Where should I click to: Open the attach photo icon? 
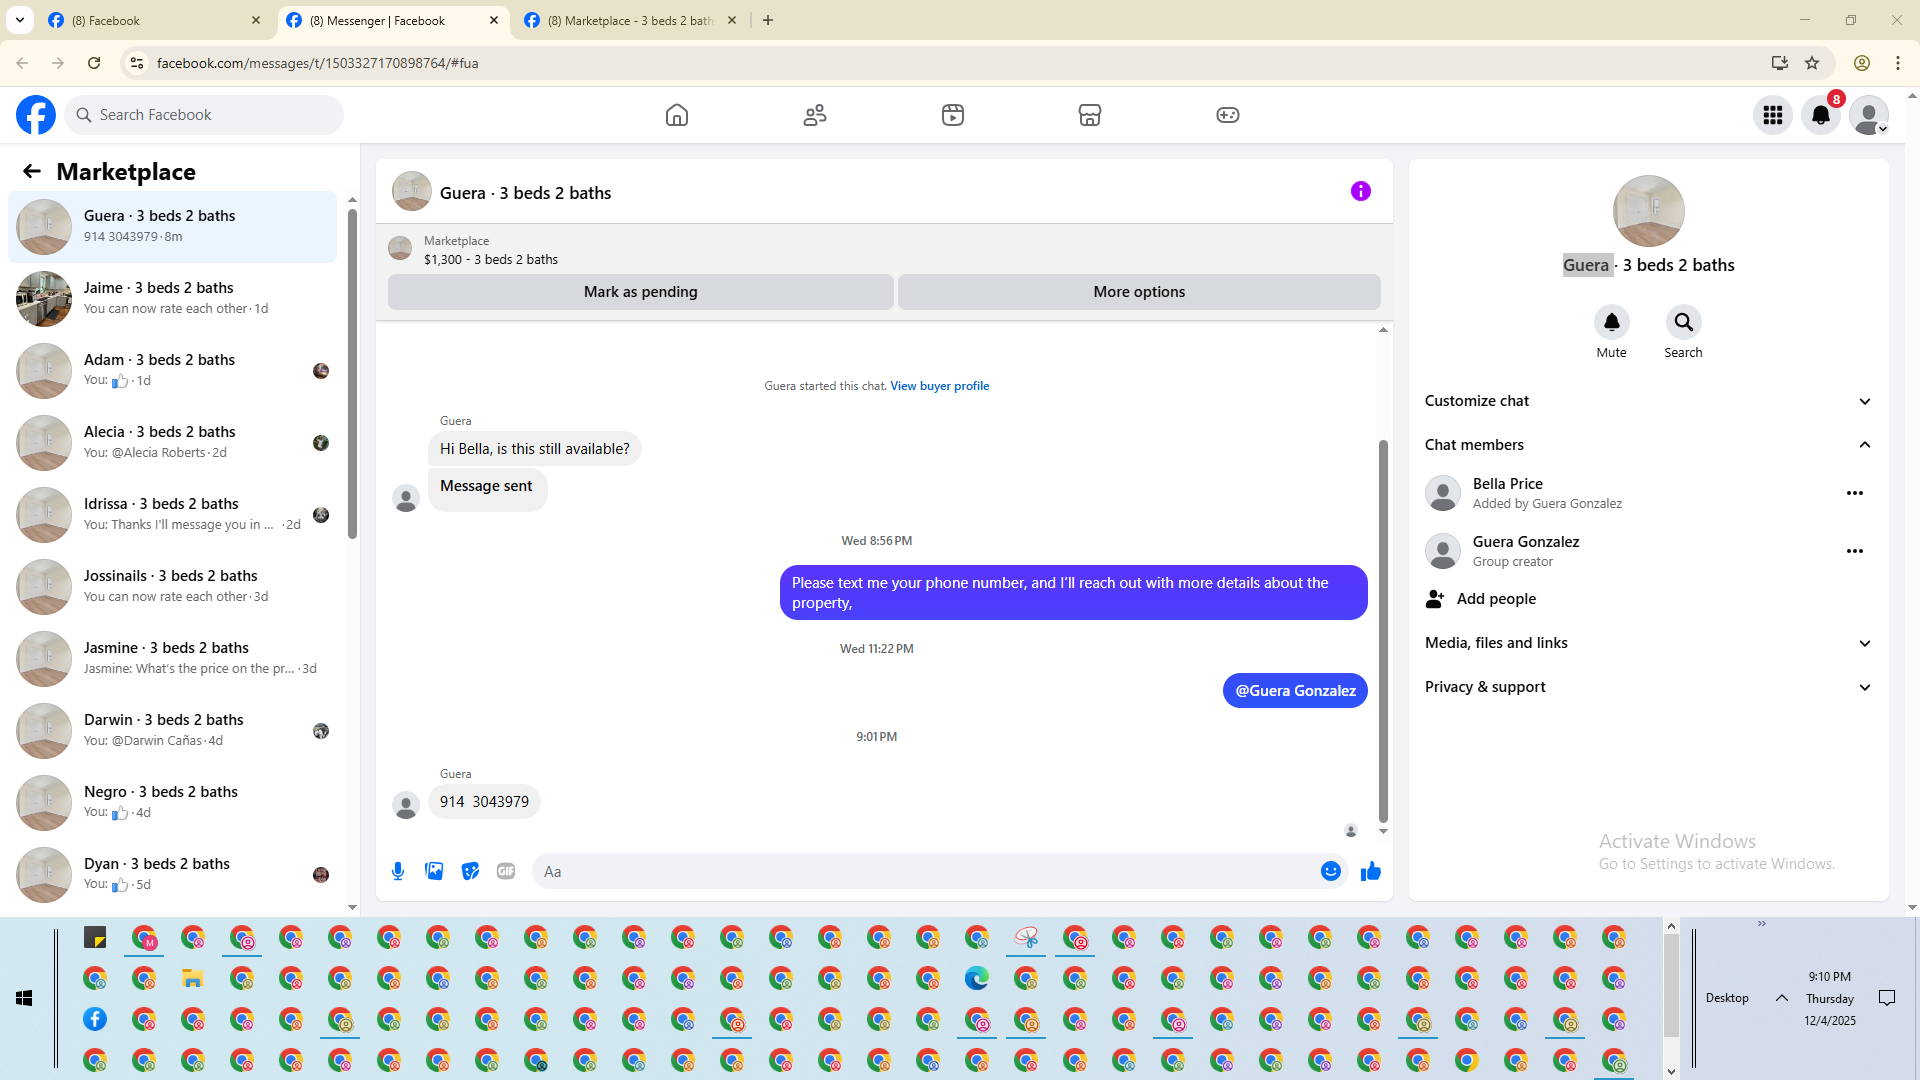pos(434,871)
